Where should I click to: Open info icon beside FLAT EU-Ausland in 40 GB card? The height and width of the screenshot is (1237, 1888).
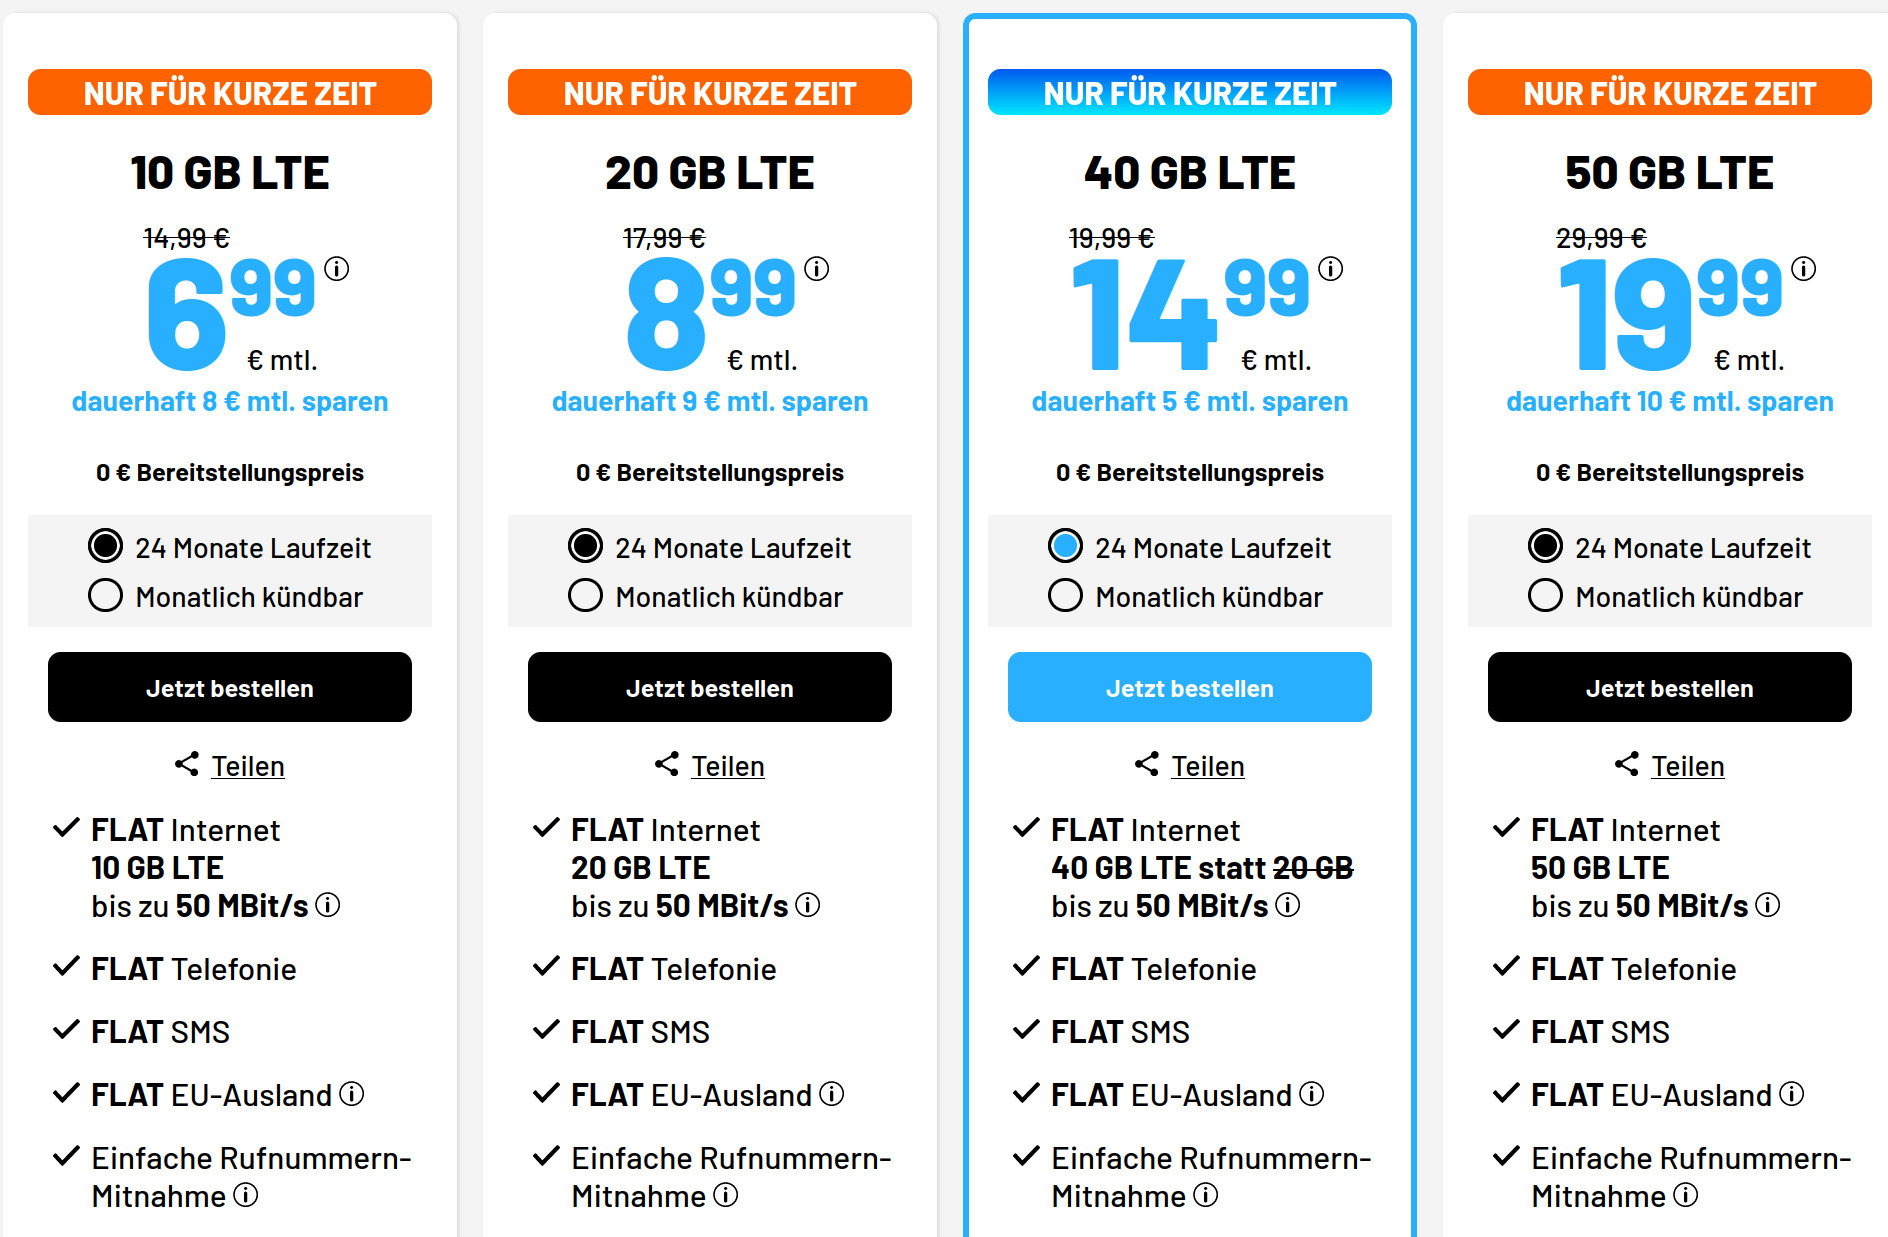(x=1310, y=1095)
